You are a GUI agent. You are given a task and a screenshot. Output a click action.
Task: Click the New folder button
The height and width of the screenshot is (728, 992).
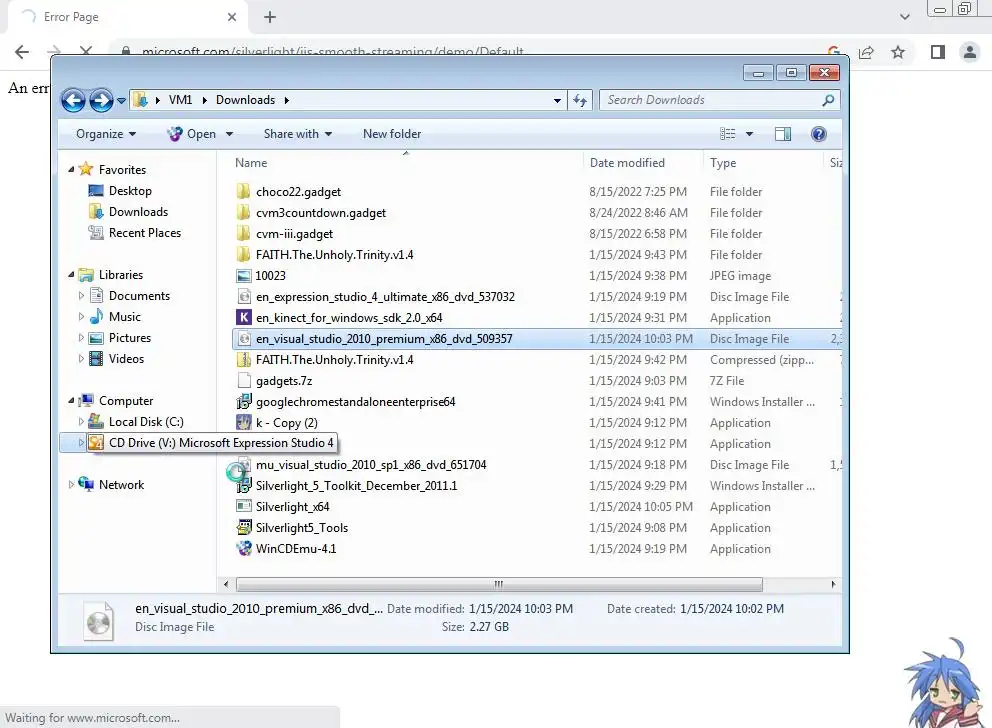point(392,134)
